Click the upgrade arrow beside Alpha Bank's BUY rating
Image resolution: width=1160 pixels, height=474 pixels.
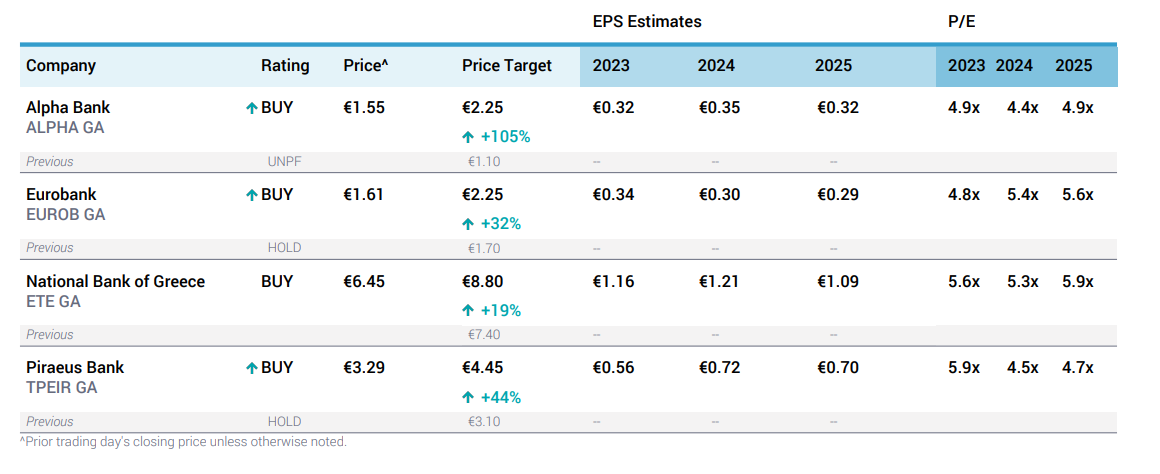tap(252, 108)
